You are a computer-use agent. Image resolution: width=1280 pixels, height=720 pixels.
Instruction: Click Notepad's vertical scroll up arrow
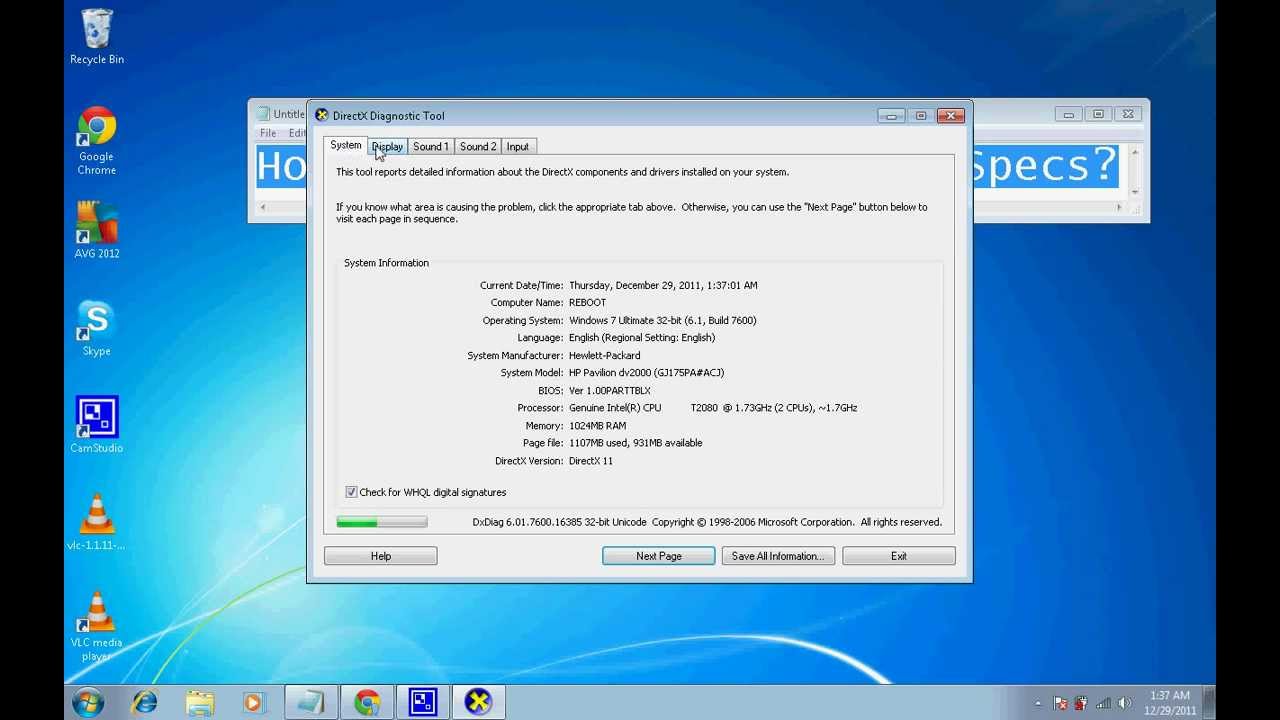tap(1135, 153)
